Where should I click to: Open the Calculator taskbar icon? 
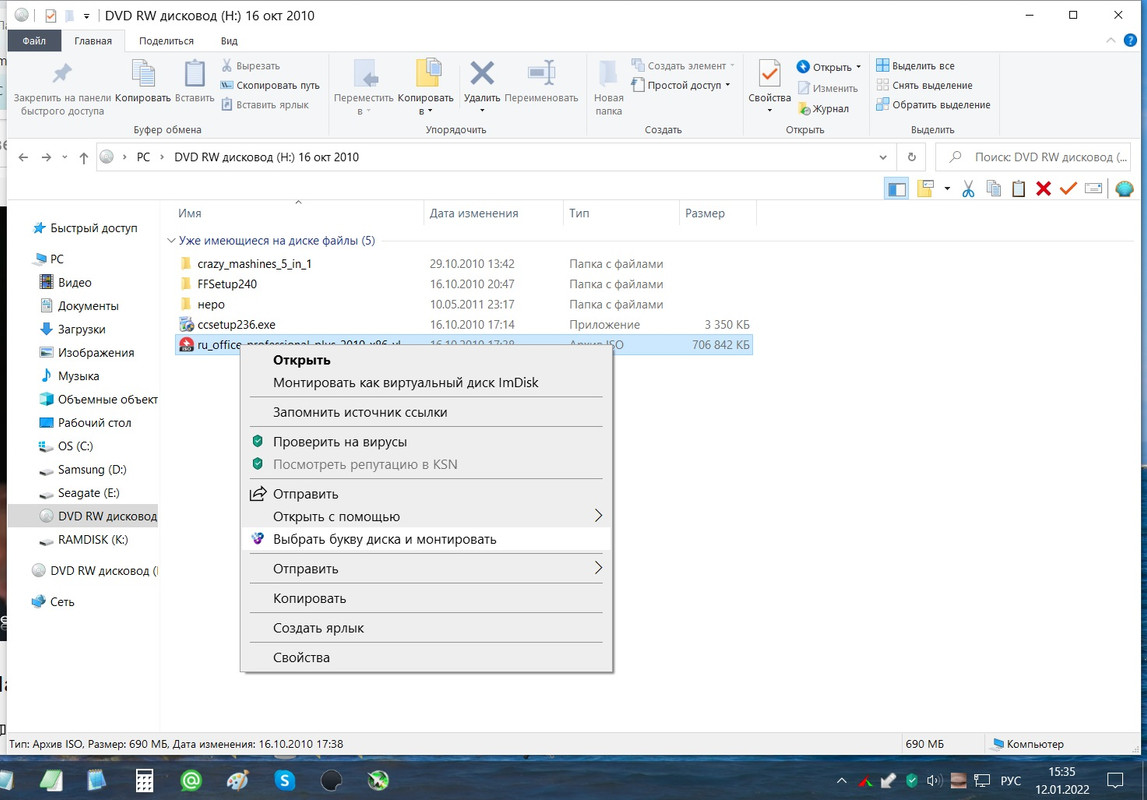tap(145, 780)
